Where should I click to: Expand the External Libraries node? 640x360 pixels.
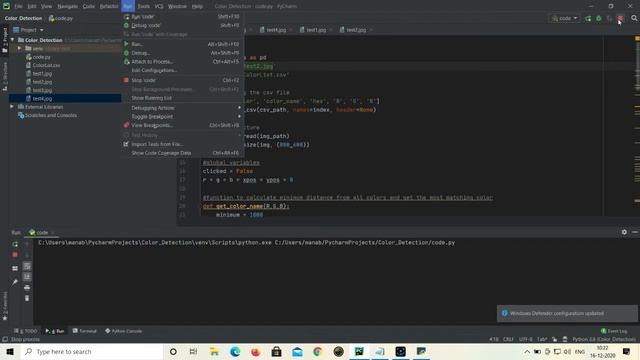(x=12, y=107)
